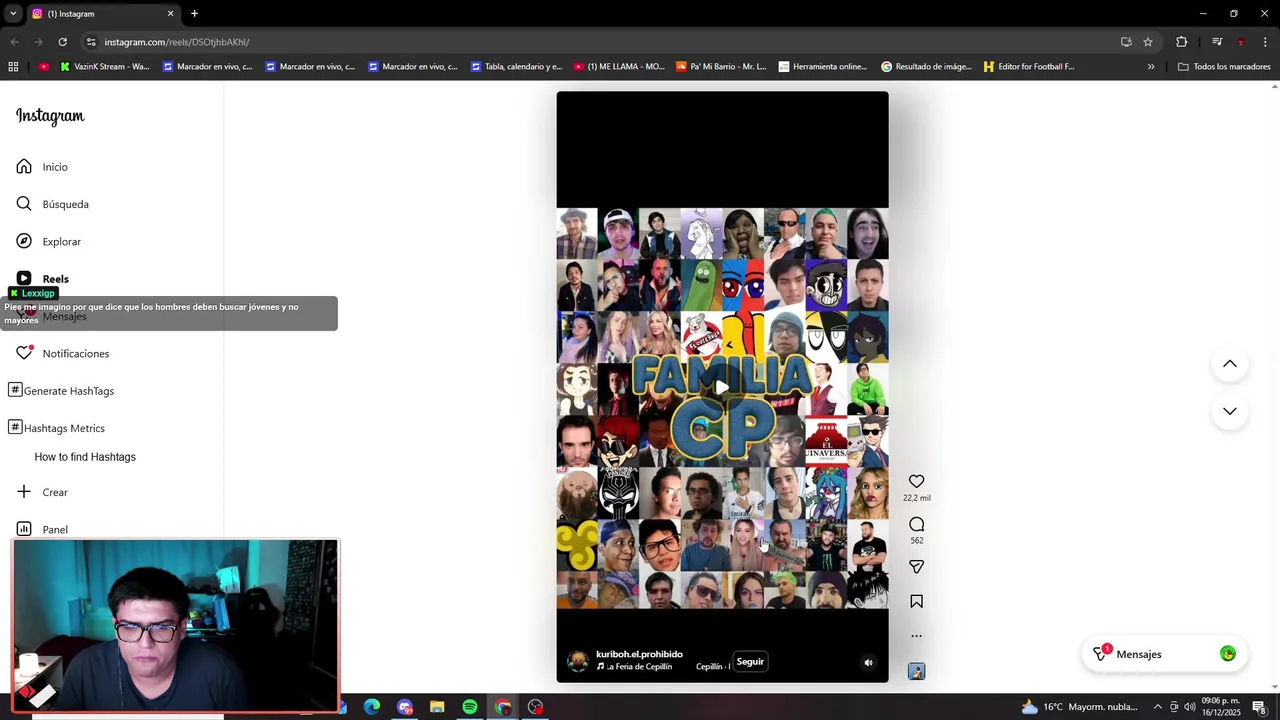Open How to find Hashtags
Image resolution: width=1280 pixels, height=720 pixels.
pyautogui.click(x=85, y=457)
